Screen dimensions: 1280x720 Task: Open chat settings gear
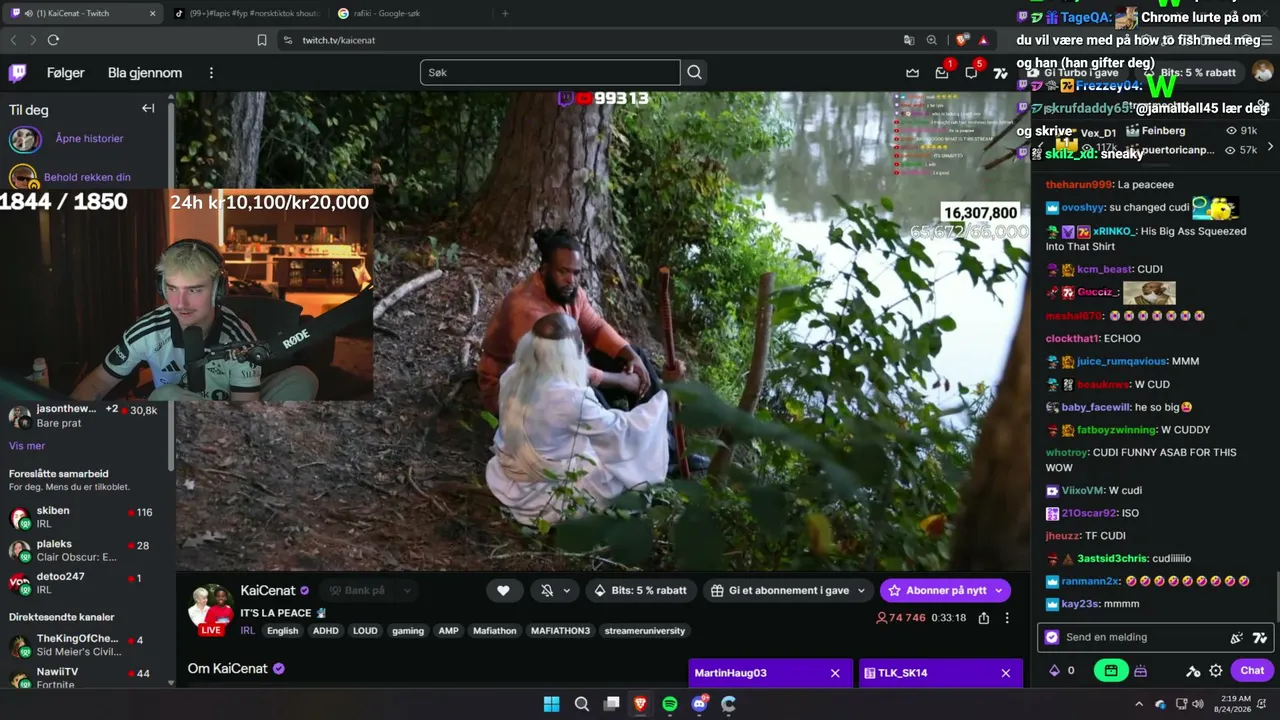click(x=1216, y=671)
